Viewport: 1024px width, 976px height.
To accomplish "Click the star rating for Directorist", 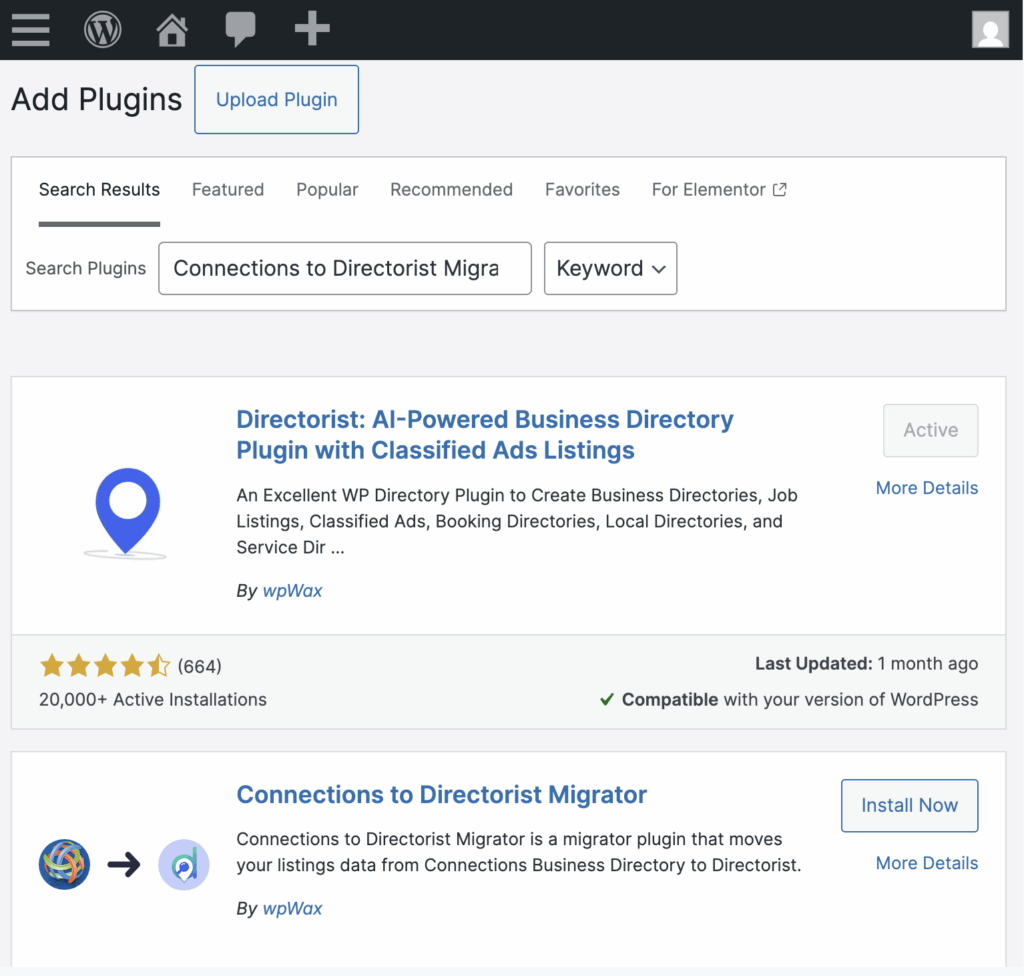I will [104, 666].
